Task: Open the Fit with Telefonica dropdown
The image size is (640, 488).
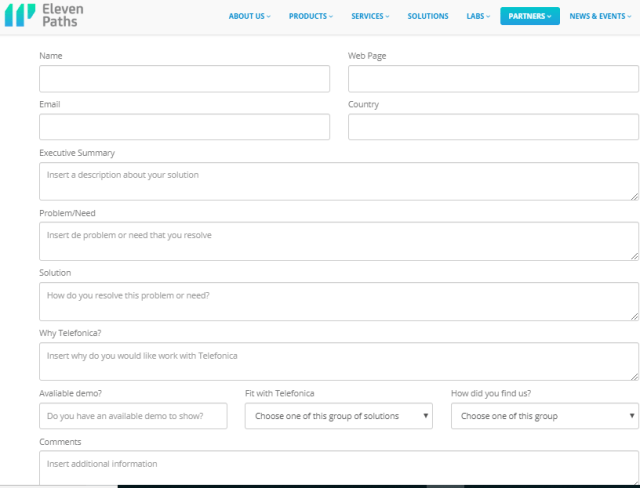Action: point(338,416)
